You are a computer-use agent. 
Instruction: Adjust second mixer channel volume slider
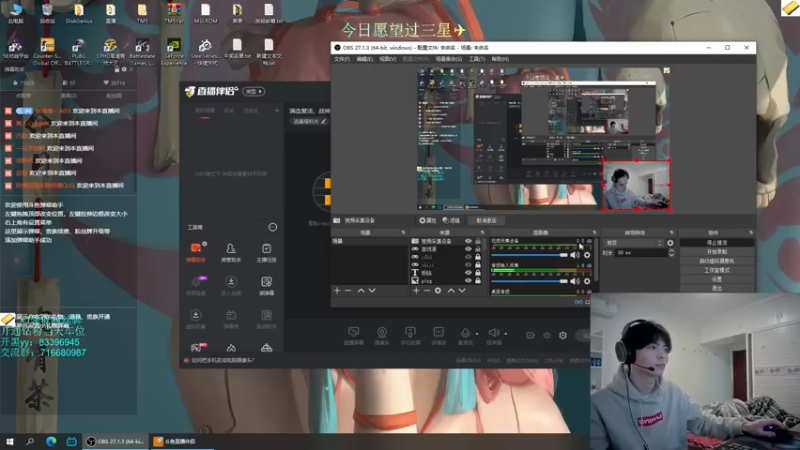point(530,281)
